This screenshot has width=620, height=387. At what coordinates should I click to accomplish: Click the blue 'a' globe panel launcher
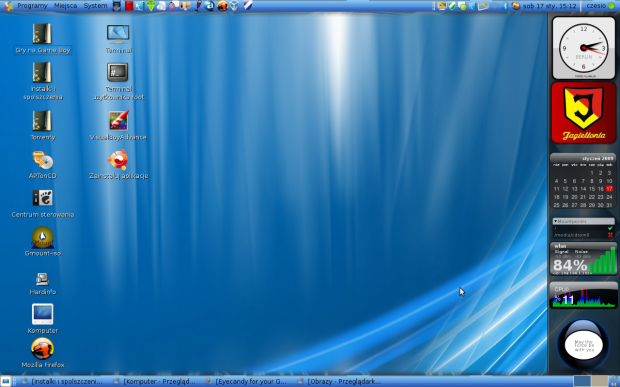(x=210, y=6)
